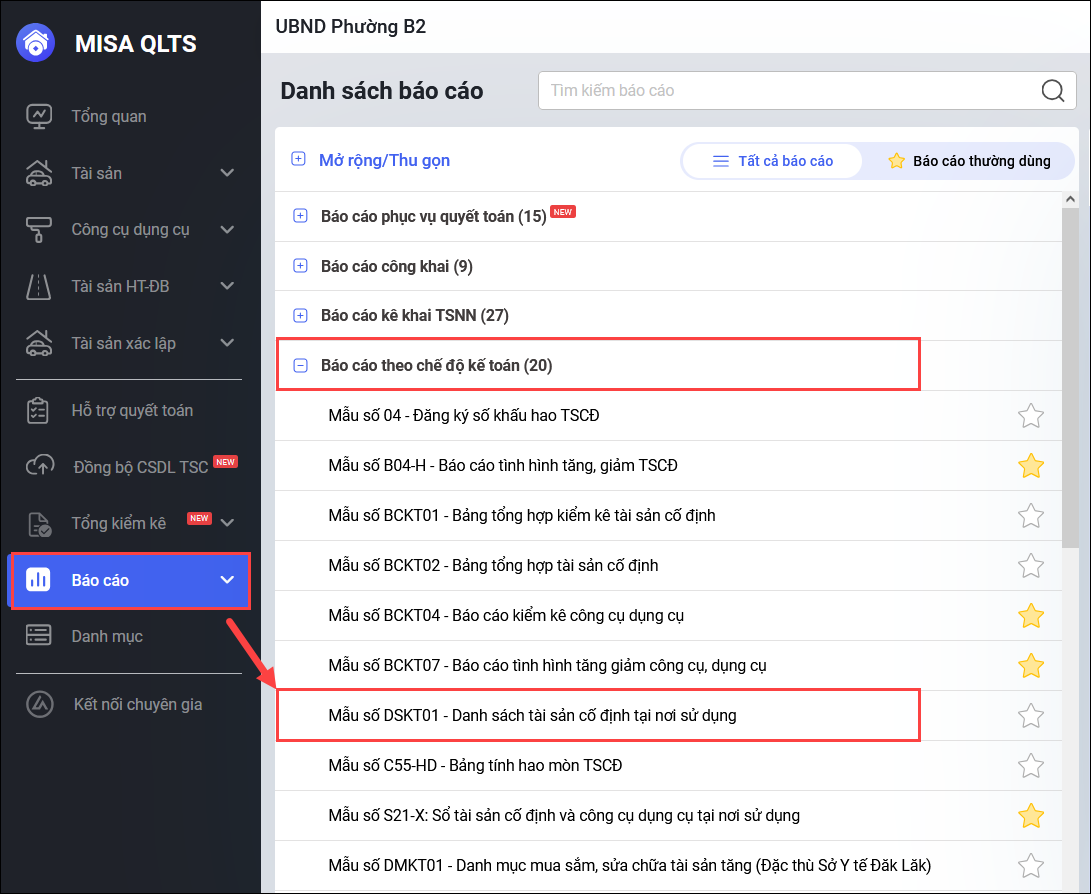Click the UBND Phường B2 unit name
Screen dimensions: 1091x894
351,26
